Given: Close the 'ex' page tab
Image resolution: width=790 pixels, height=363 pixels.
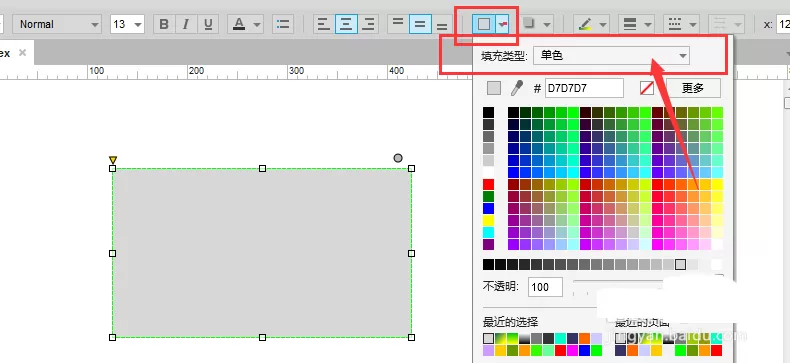Looking at the screenshot, I should (22, 52).
